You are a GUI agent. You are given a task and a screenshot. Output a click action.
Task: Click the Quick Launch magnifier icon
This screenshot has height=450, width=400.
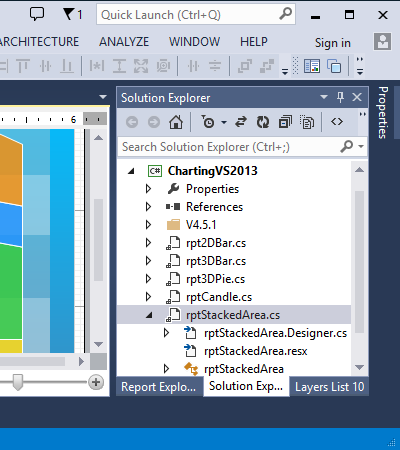(x=285, y=14)
